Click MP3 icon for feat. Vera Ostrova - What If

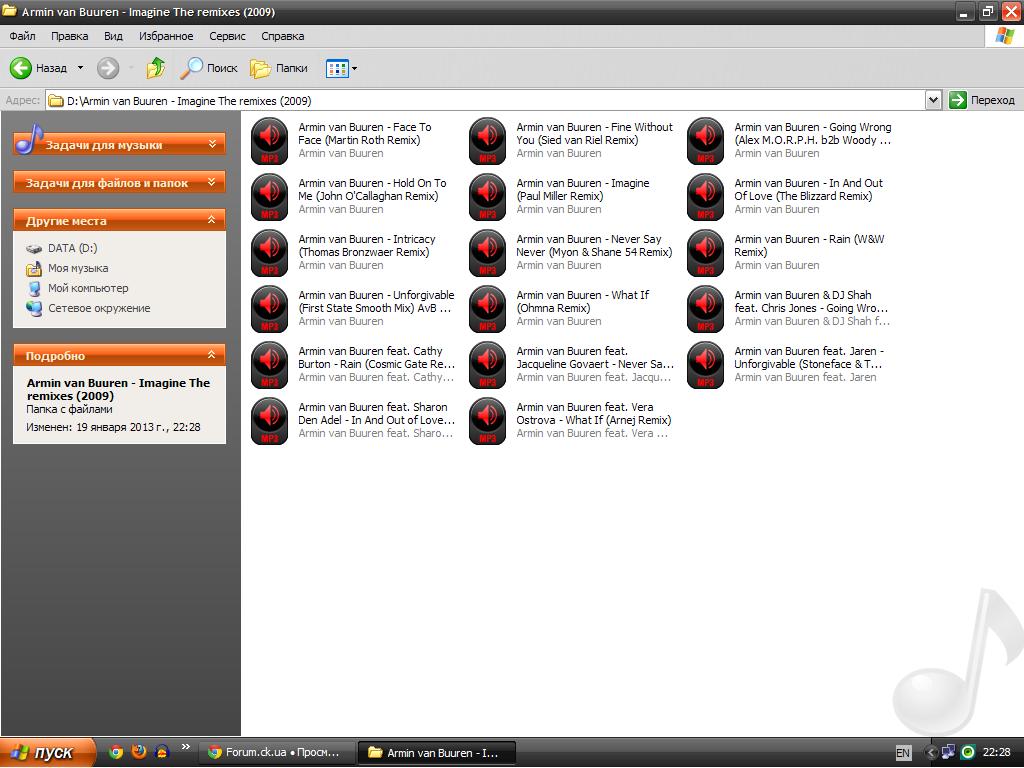pos(488,421)
